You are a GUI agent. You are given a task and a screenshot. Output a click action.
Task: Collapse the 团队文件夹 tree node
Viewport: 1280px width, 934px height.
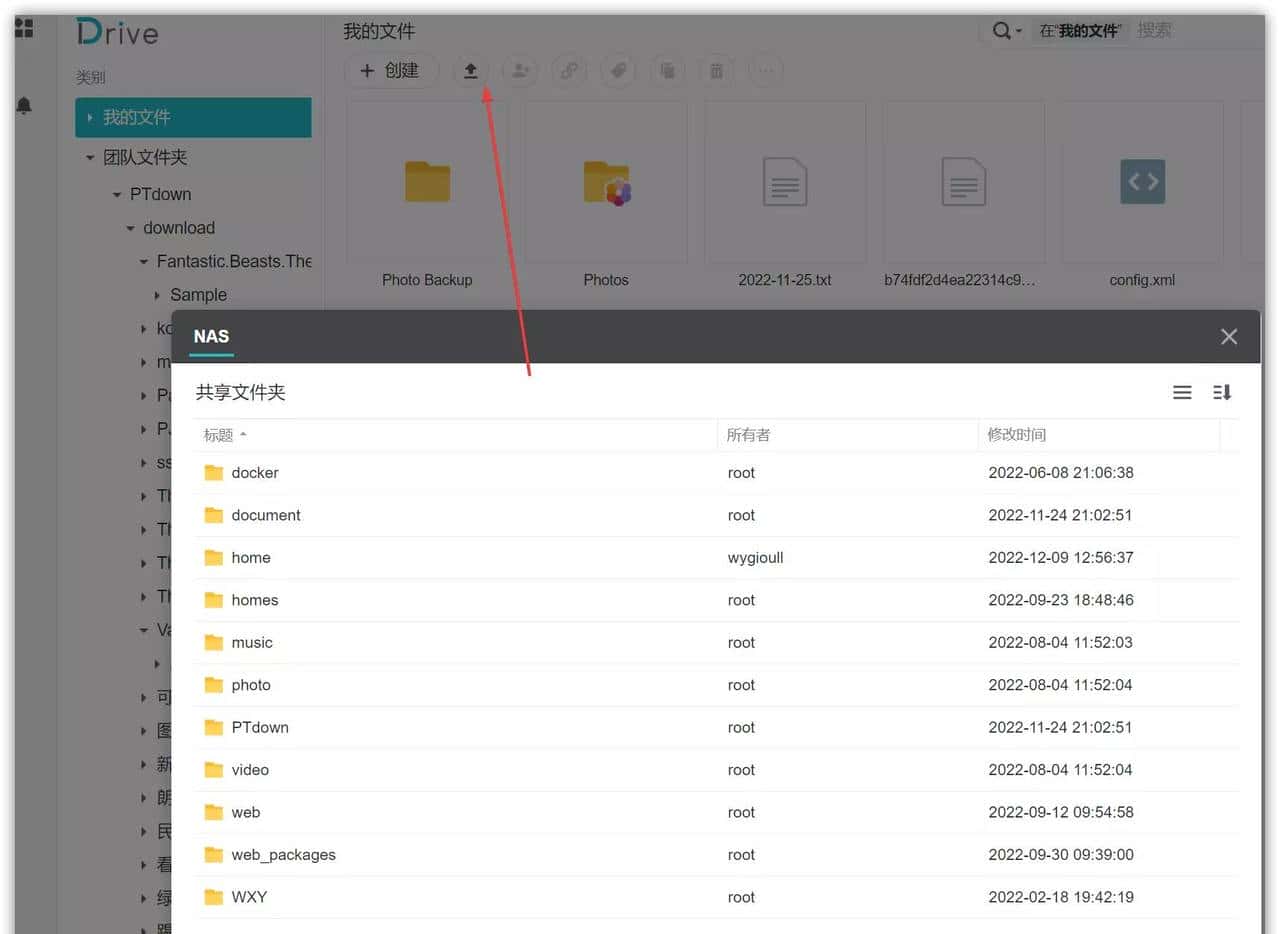pos(90,158)
